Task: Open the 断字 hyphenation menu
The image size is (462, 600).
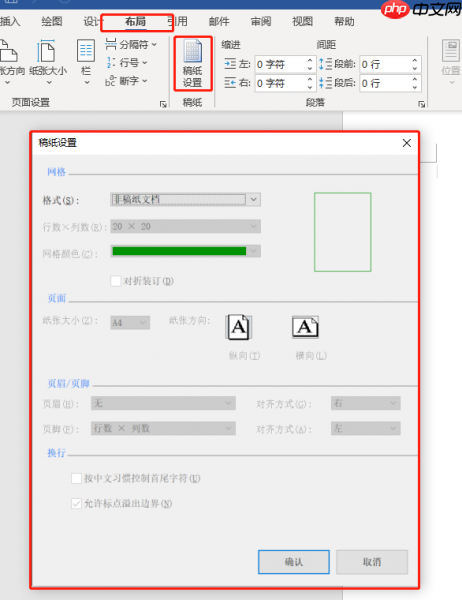Action: click(126, 81)
